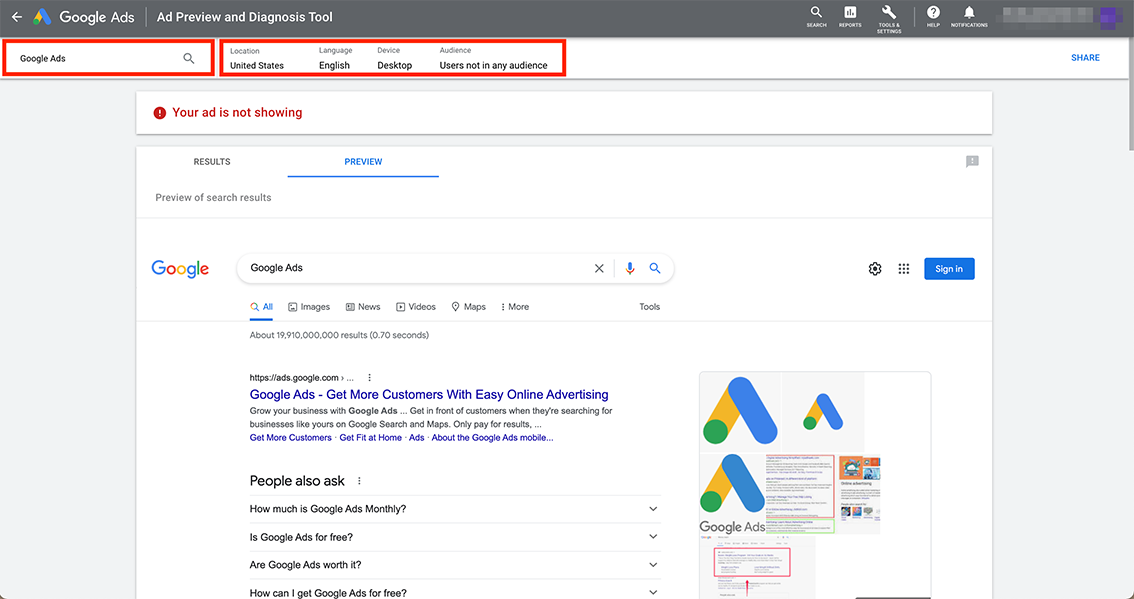Click the magnifier in the keyword search box
Viewport: 1134px width, 599px height.
(x=189, y=59)
